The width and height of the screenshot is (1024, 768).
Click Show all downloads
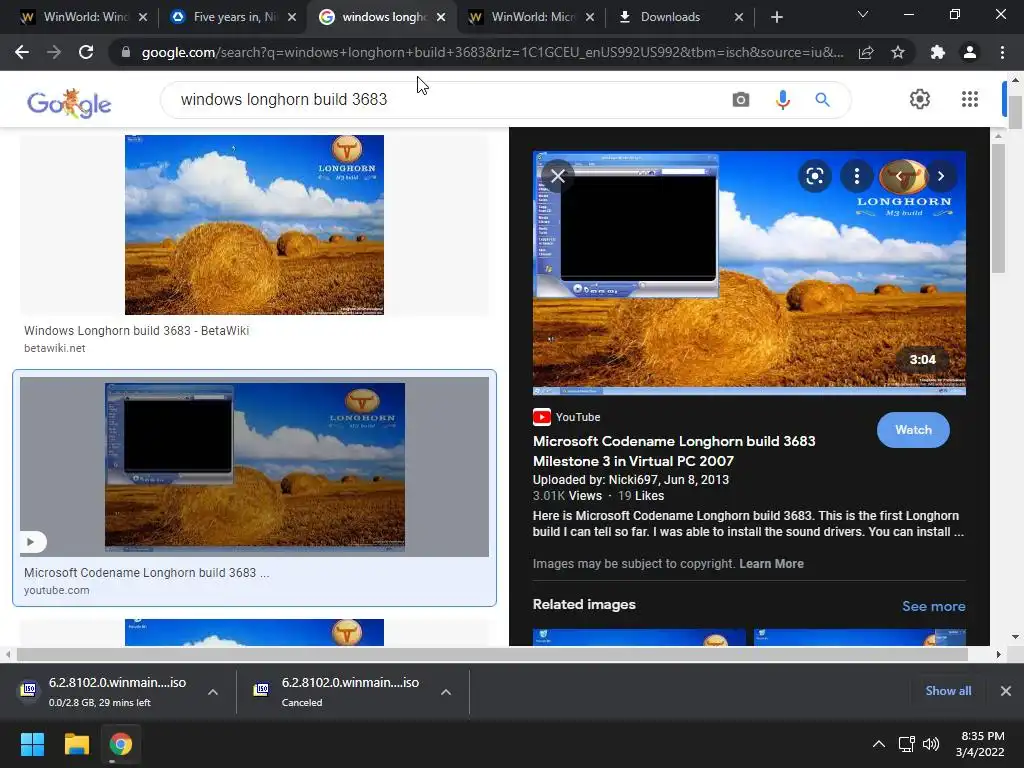coord(948,691)
